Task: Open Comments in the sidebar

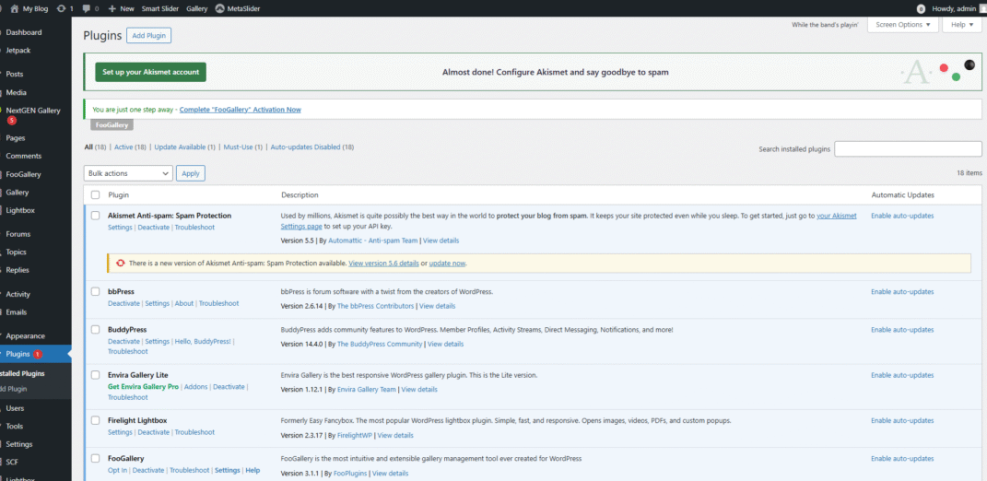Action: click(23, 156)
